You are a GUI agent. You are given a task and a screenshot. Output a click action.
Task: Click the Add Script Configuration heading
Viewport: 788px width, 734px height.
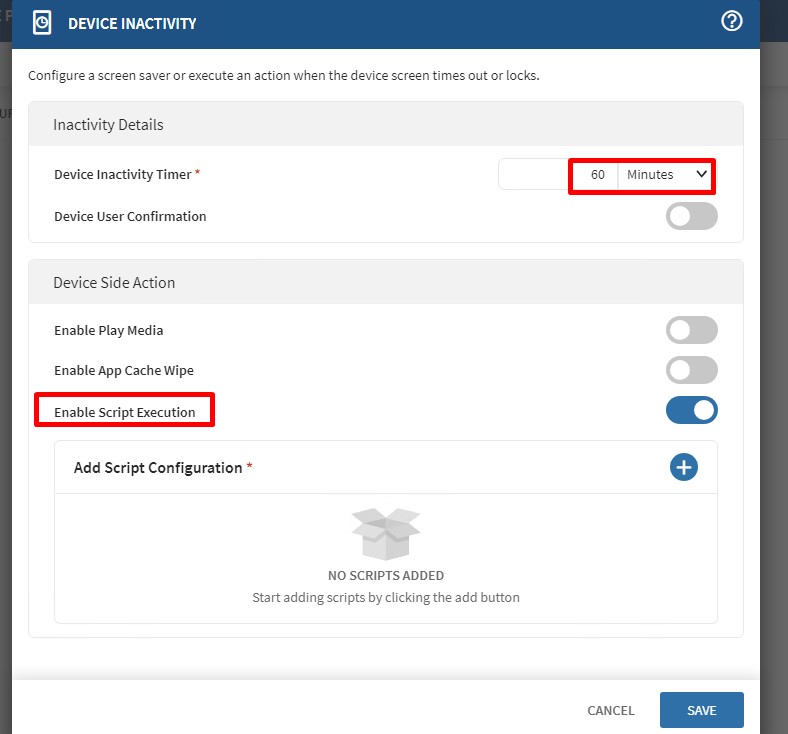(x=158, y=468)
